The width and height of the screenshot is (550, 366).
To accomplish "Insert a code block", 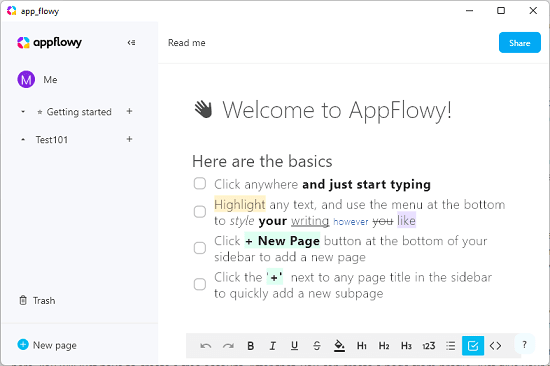I will [495, 346].
